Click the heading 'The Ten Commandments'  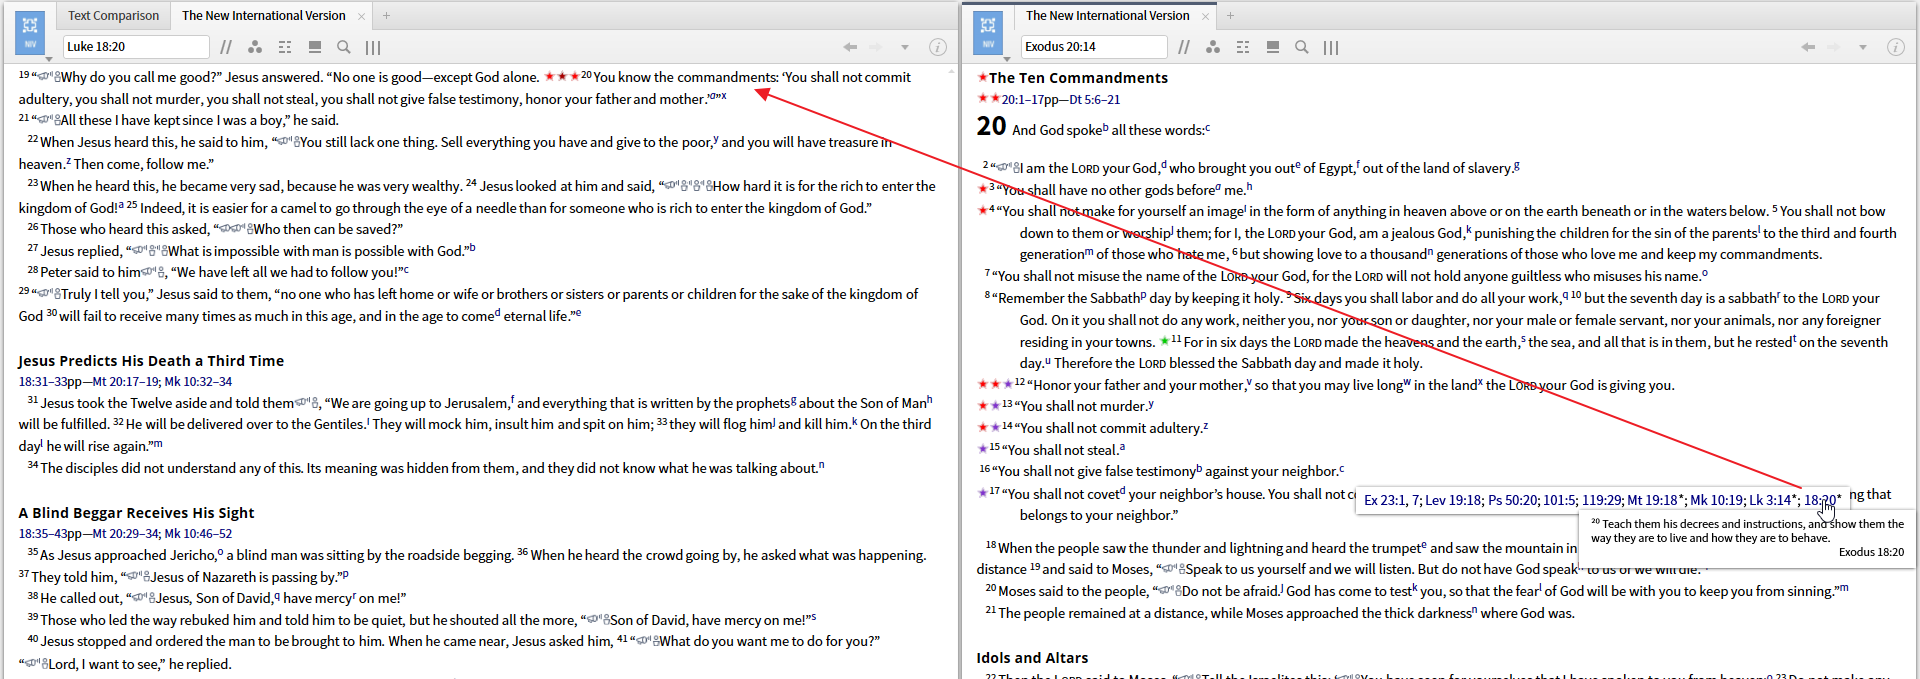[1078, 78]
